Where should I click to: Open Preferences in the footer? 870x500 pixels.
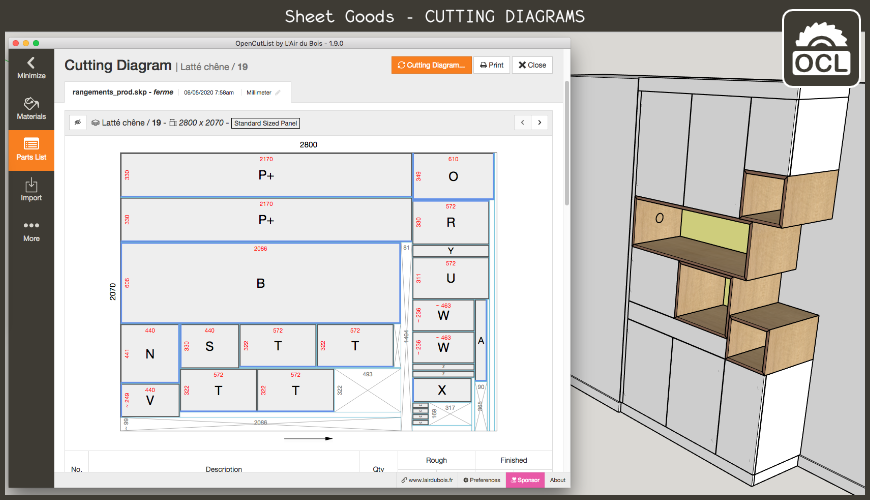[x=482, y=480]
